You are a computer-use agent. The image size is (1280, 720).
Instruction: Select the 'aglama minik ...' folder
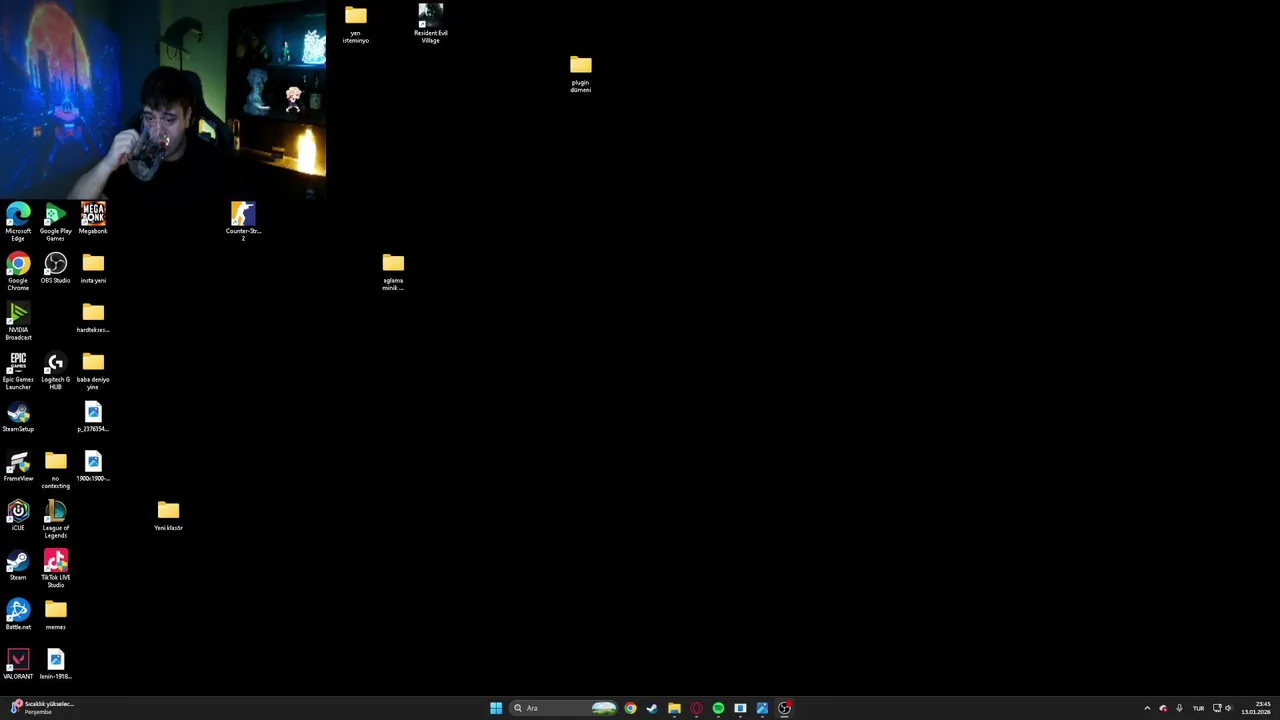pos(393,271)
